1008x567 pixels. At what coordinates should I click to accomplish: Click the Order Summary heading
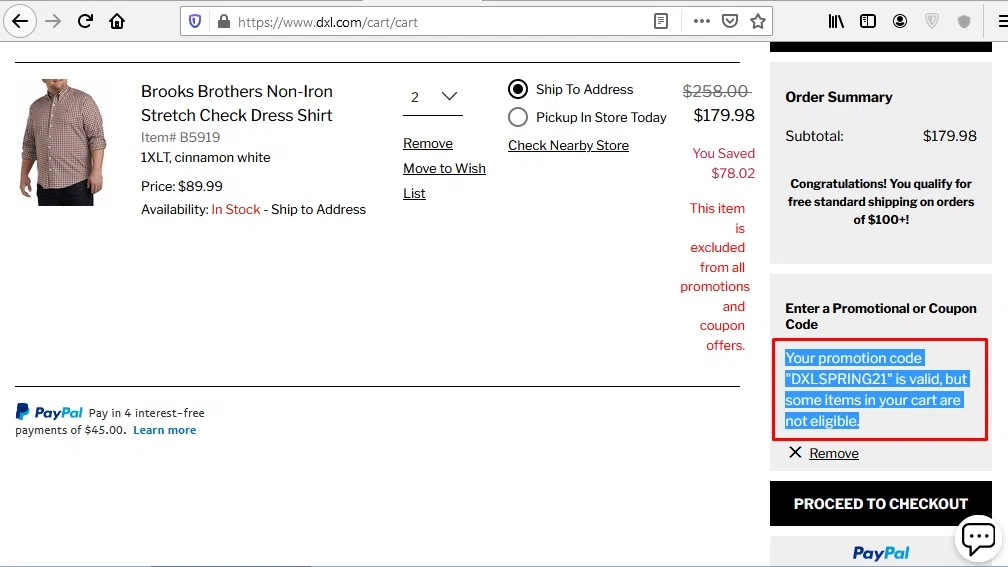pyautogui.click(x=838, y=97)
